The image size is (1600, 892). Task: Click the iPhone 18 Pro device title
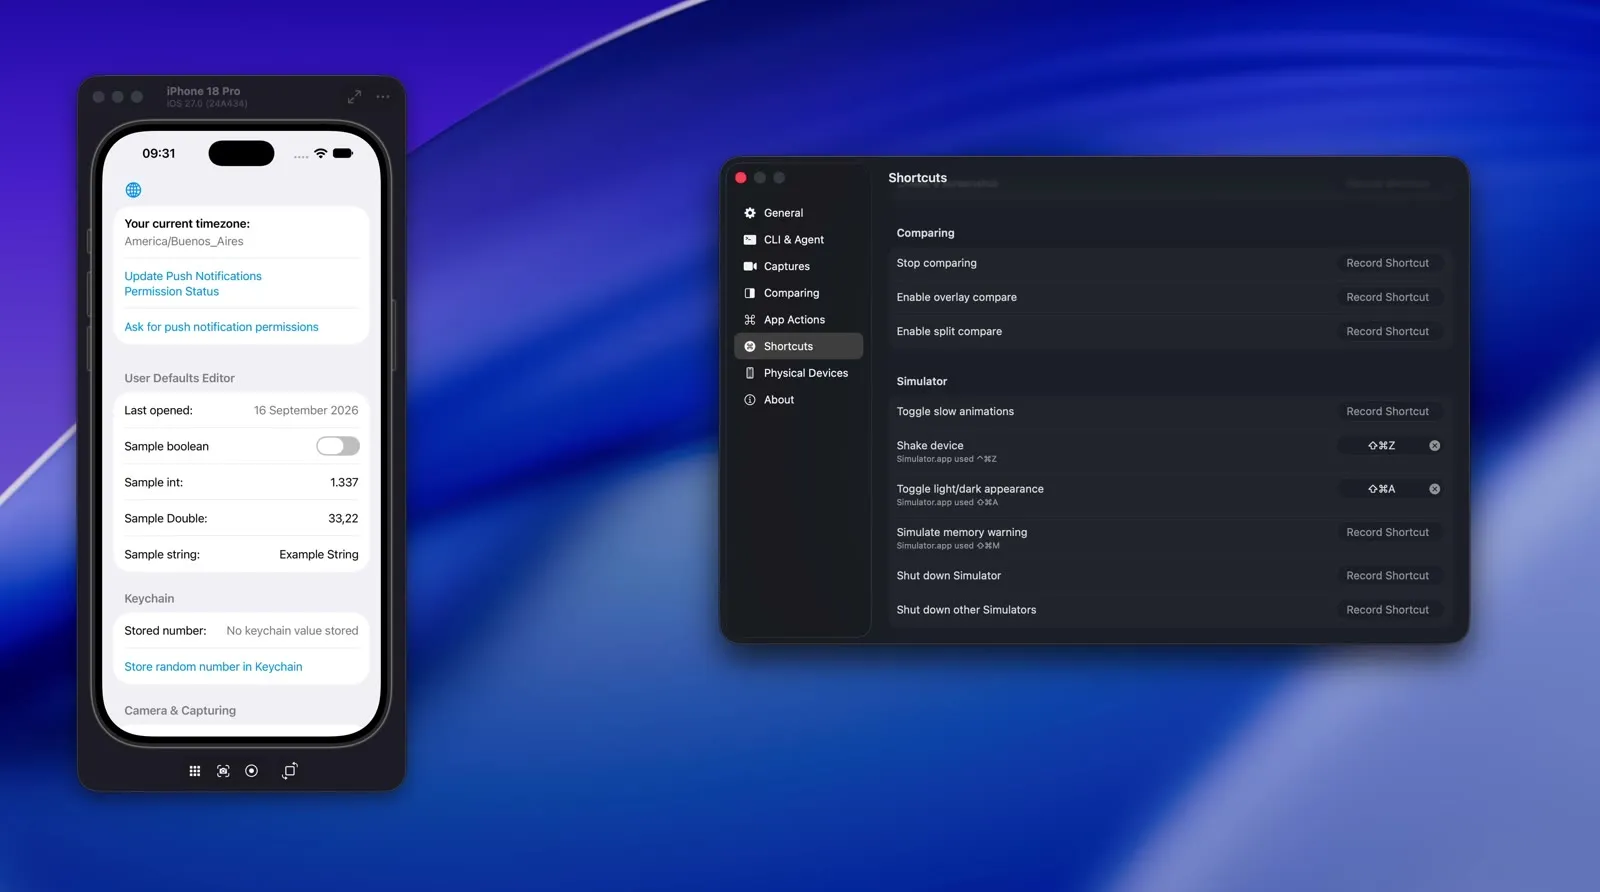coord(203,91)
